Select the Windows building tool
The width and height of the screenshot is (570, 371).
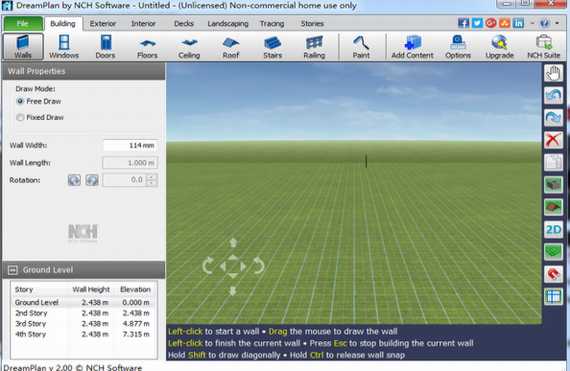[64, 47]
